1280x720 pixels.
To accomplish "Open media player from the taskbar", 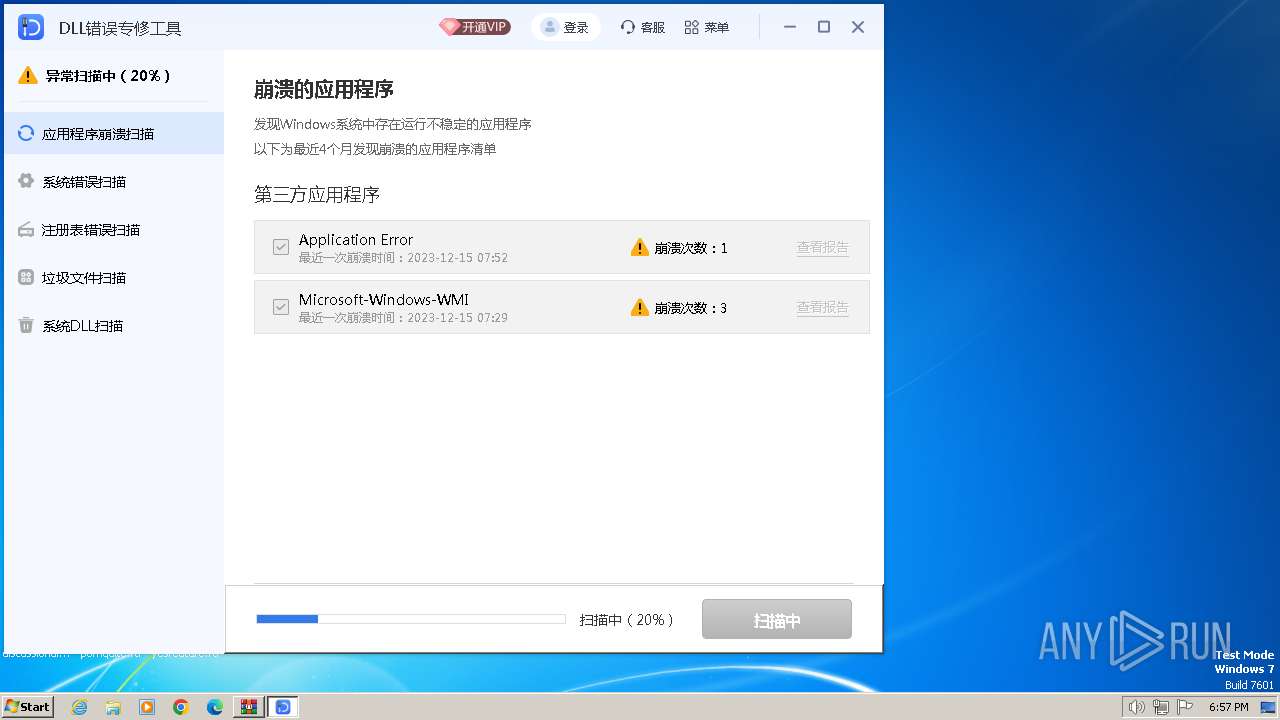I will point(147,707).
